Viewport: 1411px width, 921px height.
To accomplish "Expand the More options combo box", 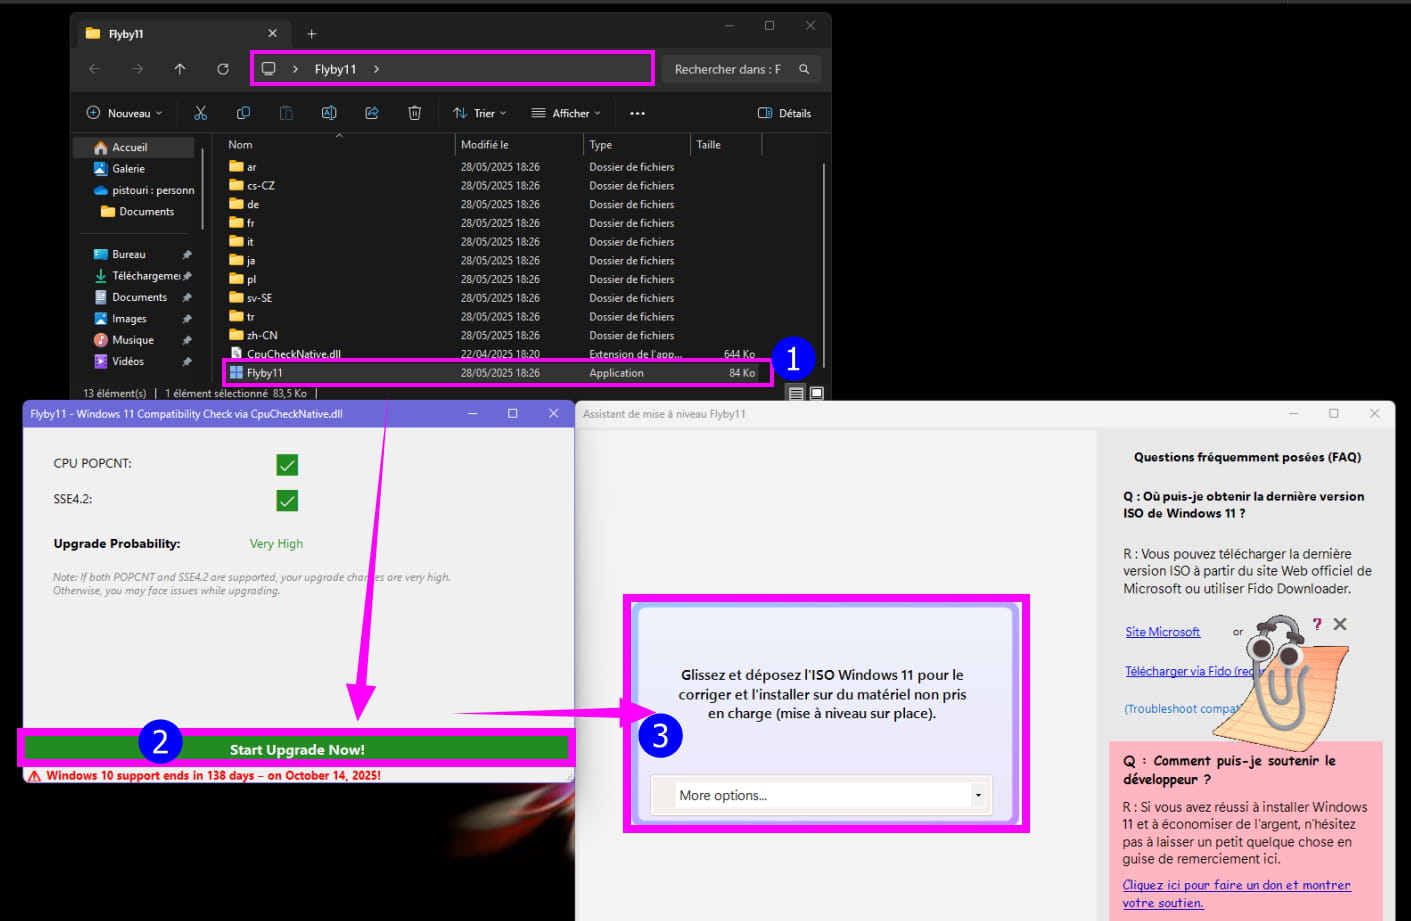I will (x=978, y=795).
